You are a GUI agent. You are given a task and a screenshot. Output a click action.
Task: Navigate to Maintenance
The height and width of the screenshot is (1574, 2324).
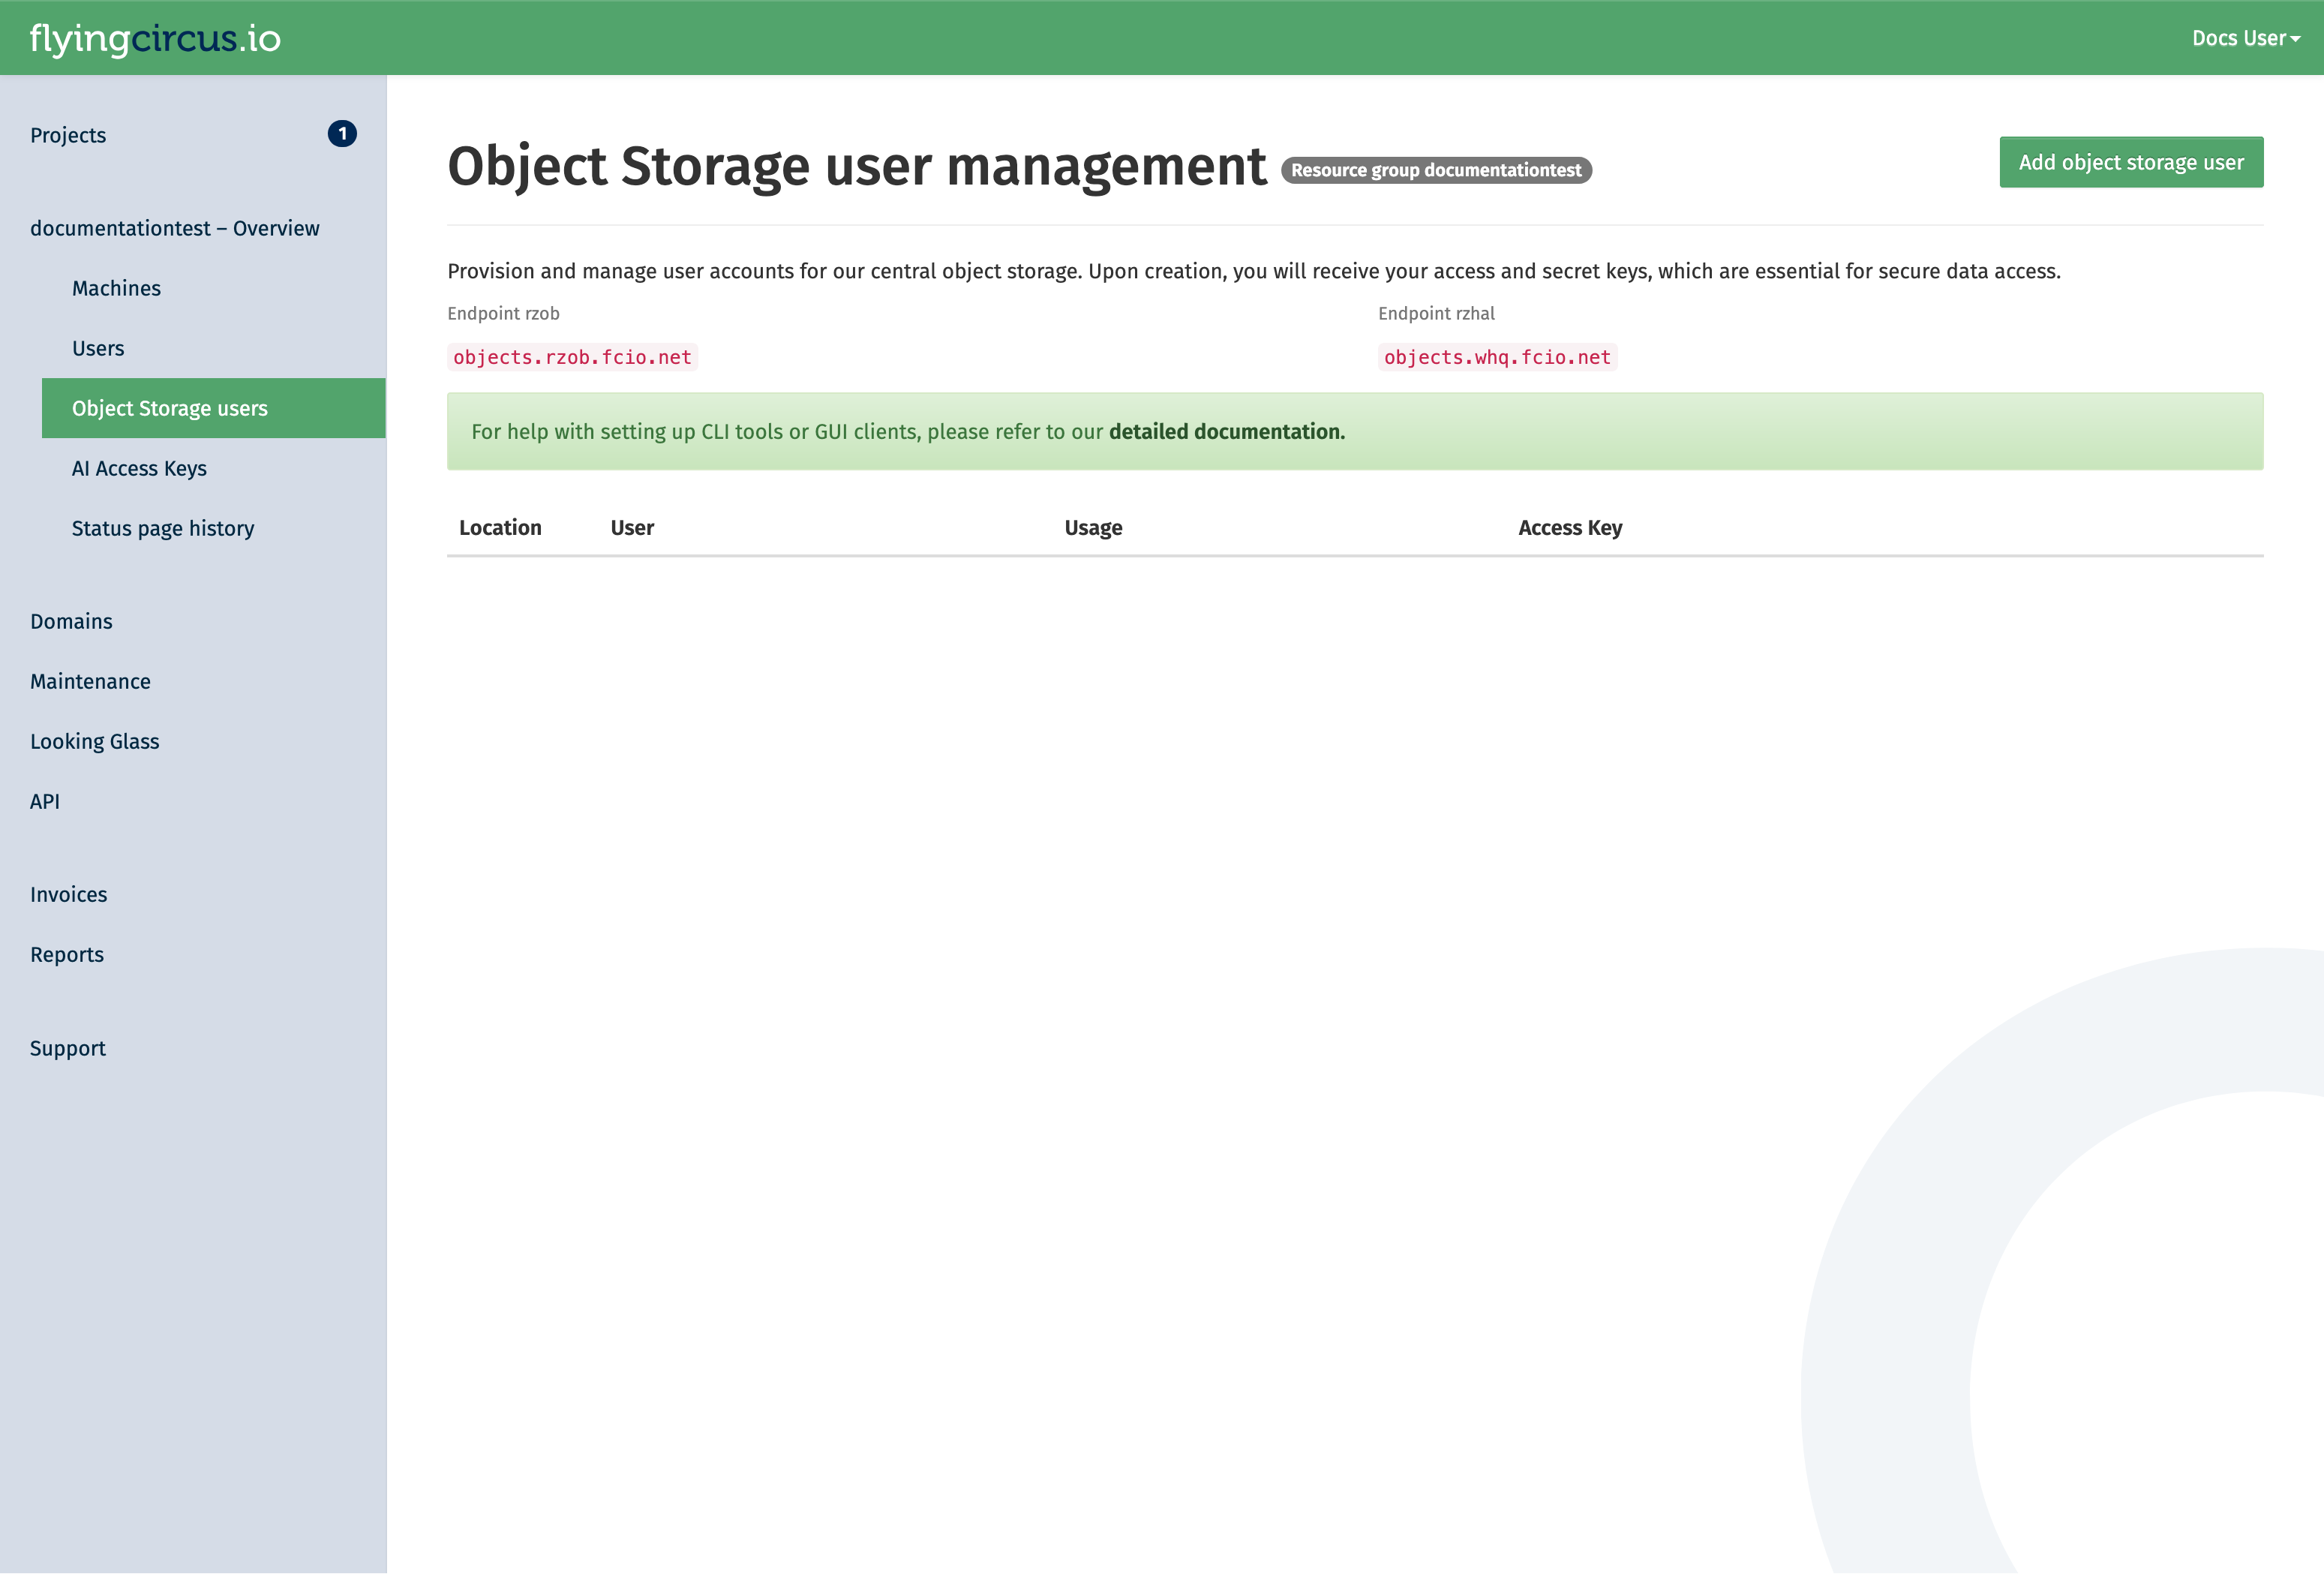coord(90,681)
